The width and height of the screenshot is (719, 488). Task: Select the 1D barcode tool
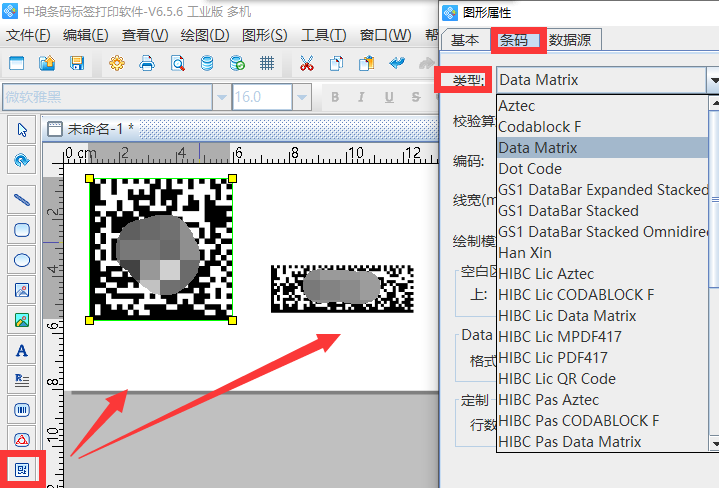[22, 410]
